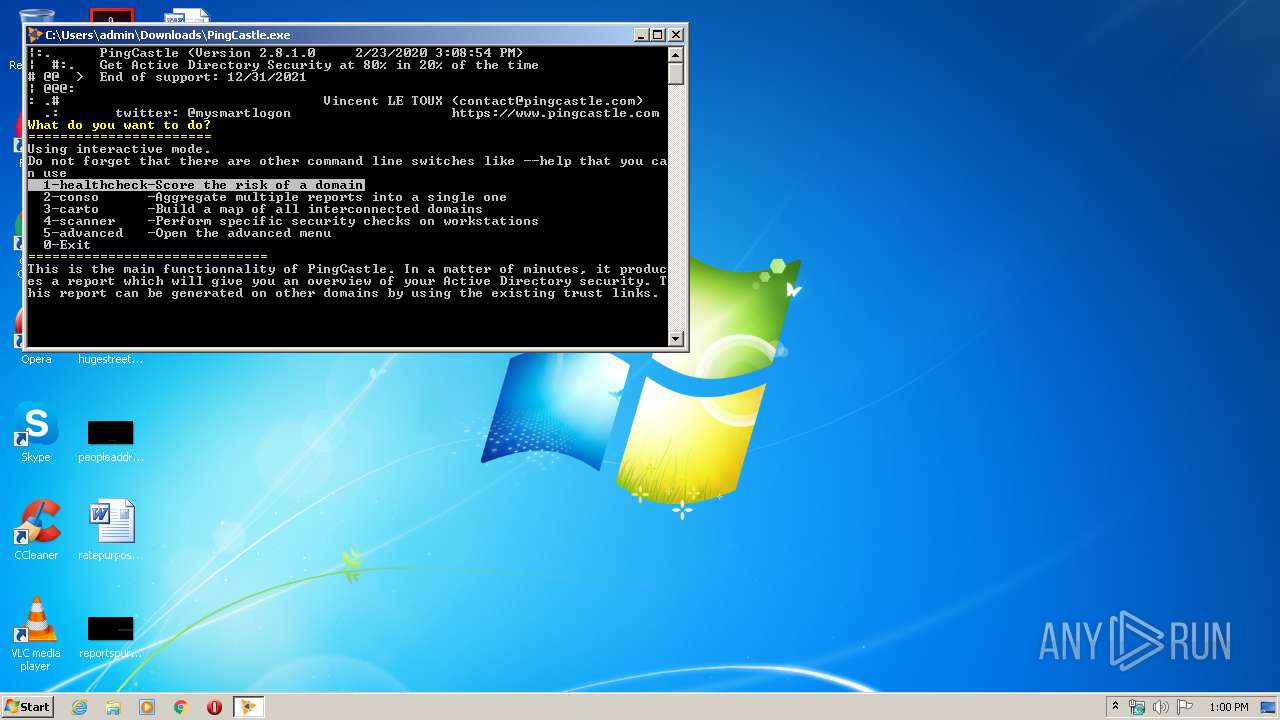Show hidden system tray icons
Viewport: 1280px width, 720px height.
point(1116,707)
